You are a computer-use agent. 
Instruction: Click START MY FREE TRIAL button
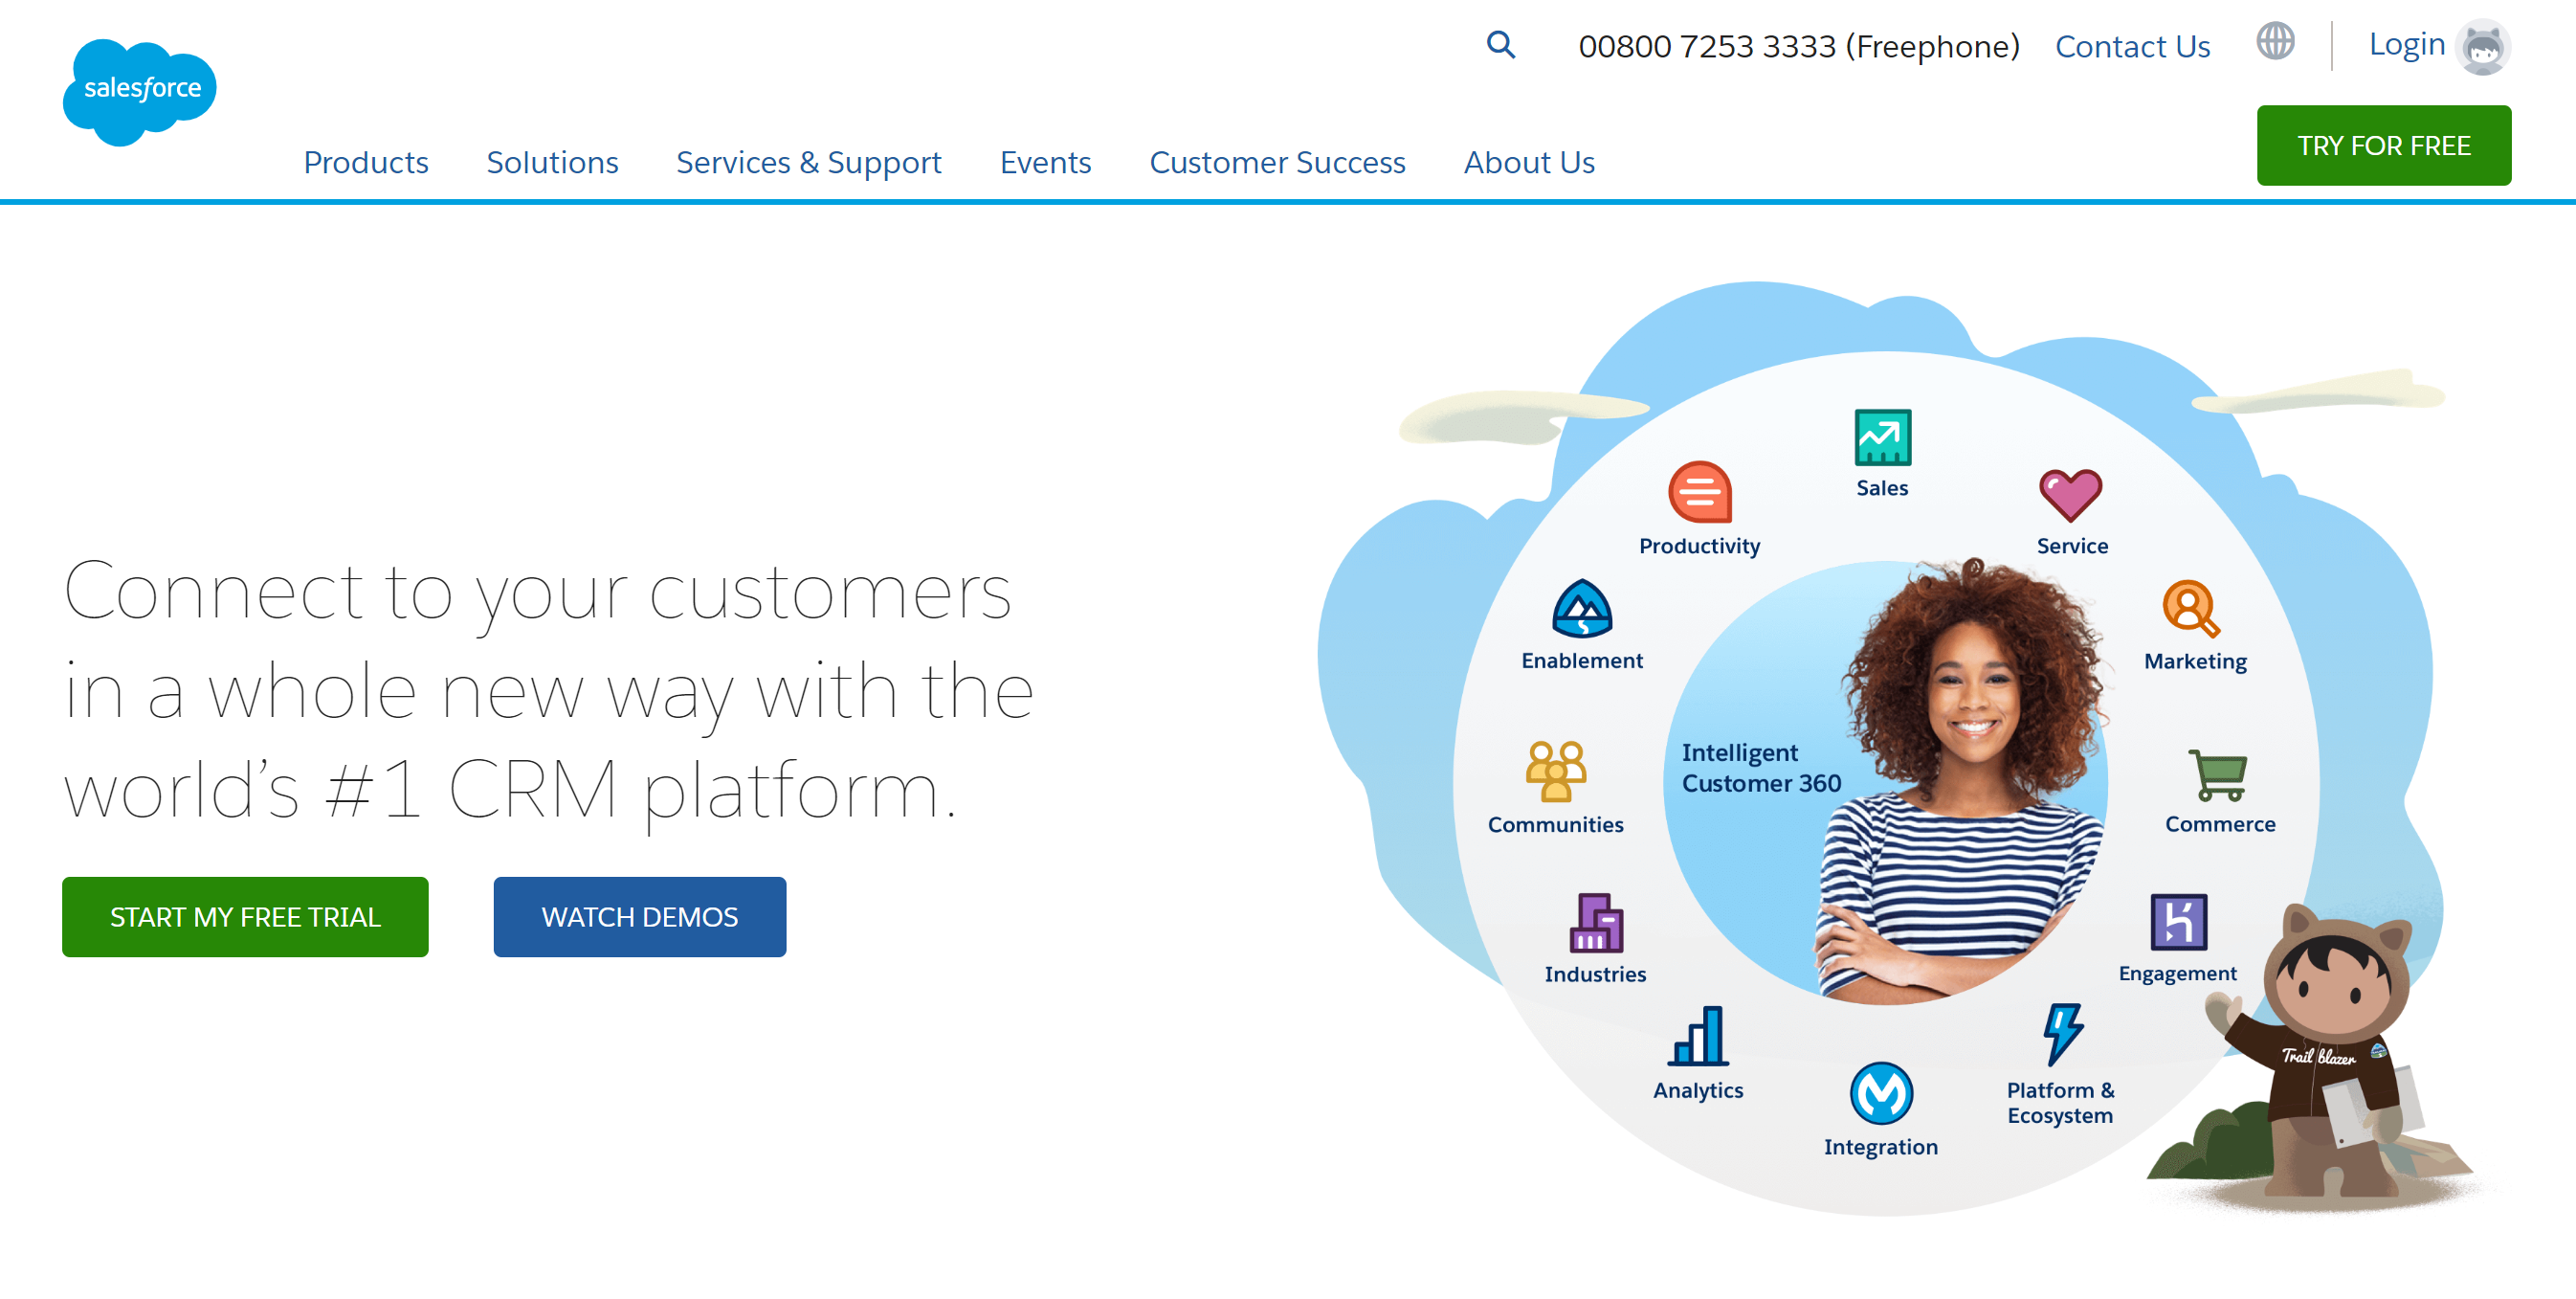point(245,917)
